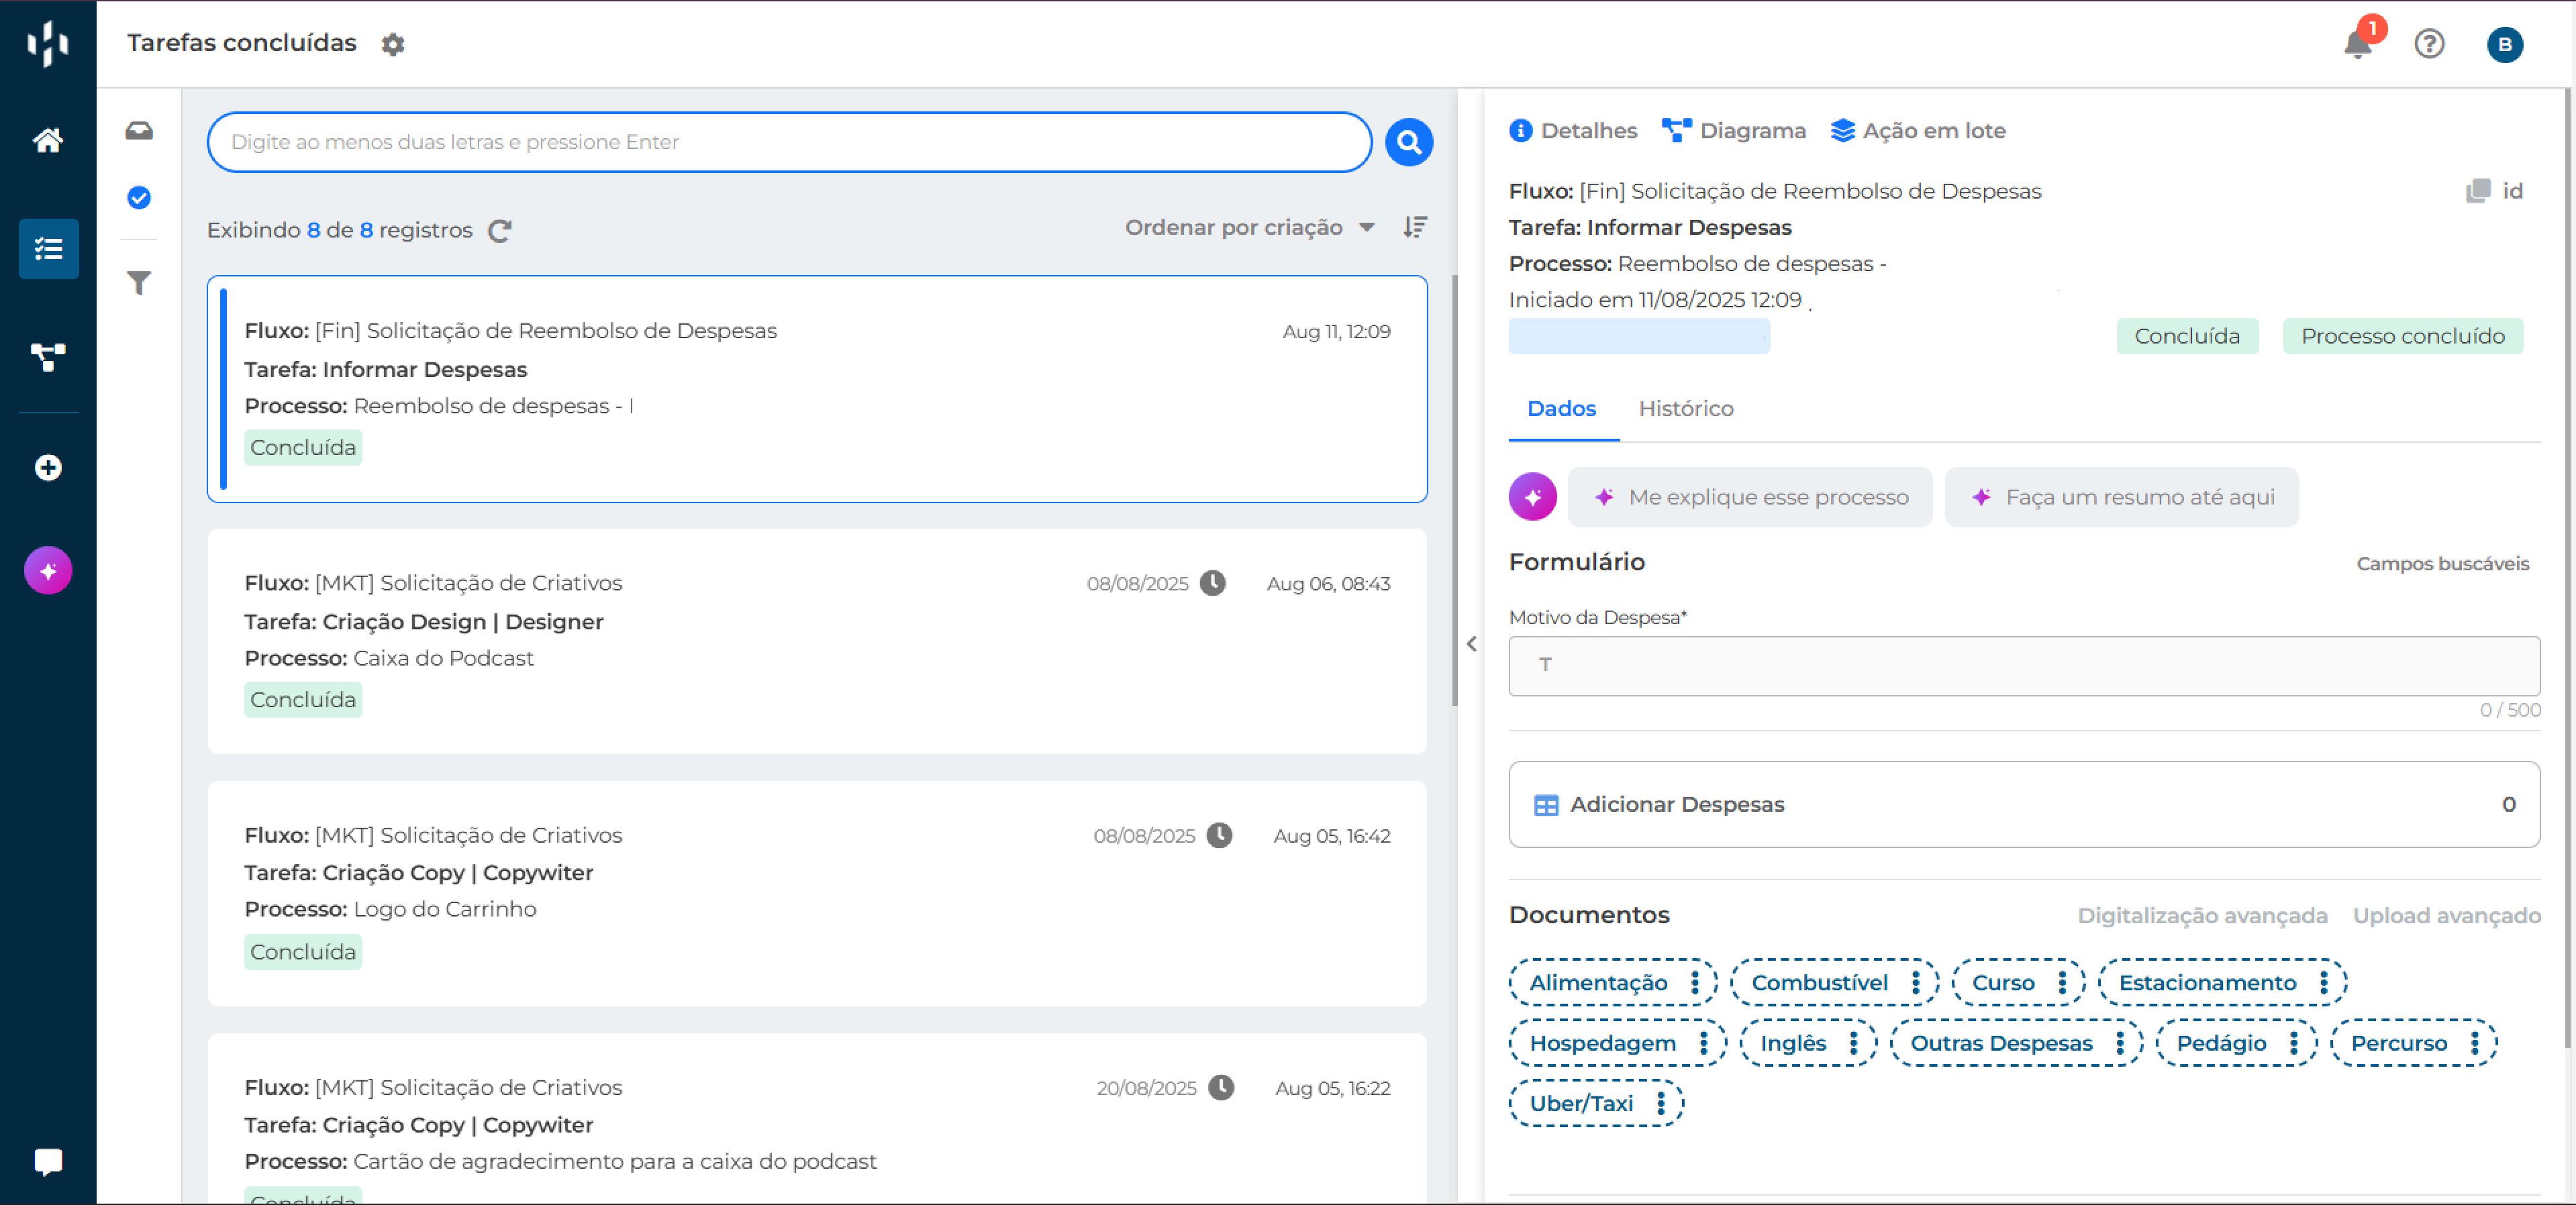Collapse the details panel chevron
The width and height of the screenshot is (2576, 1205).
click(1471, 644)
